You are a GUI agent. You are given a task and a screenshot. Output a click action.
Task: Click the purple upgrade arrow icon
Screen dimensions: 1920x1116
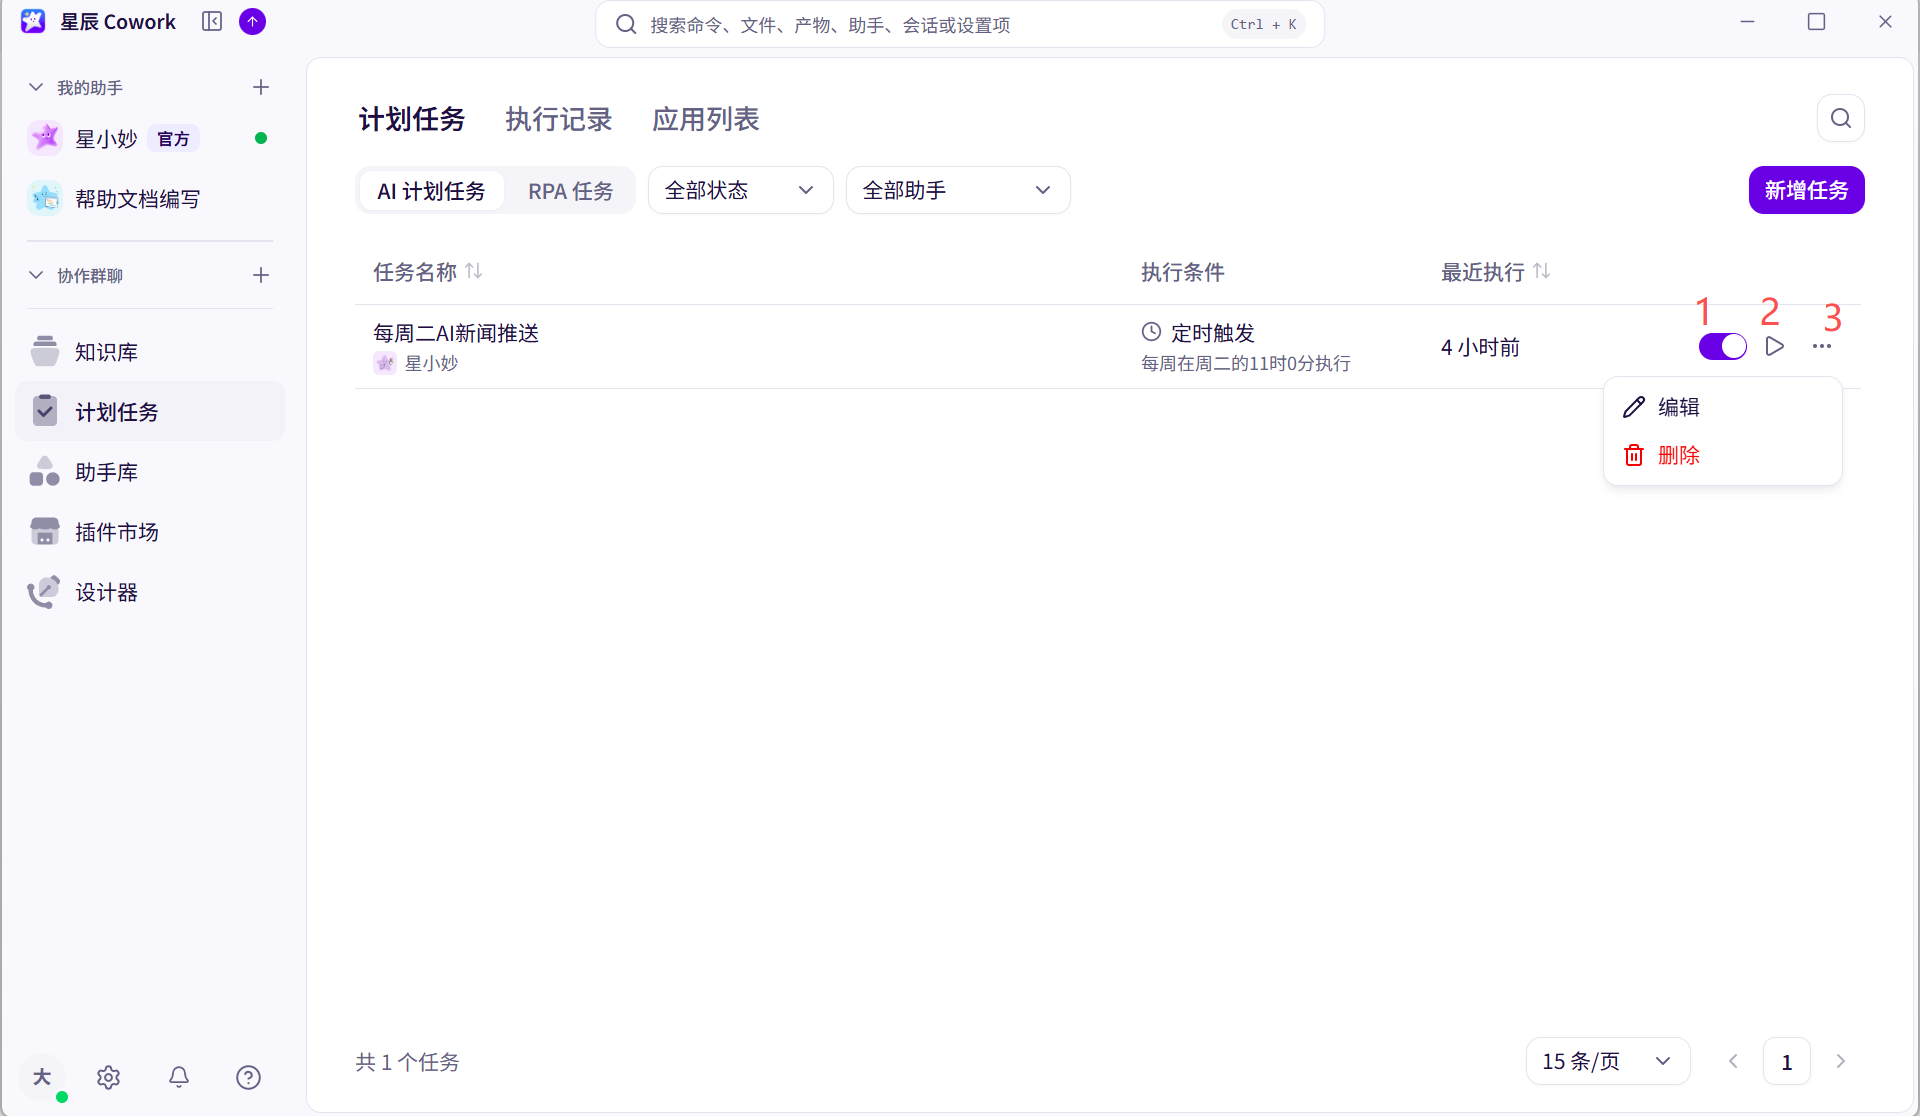coord(253,22)
